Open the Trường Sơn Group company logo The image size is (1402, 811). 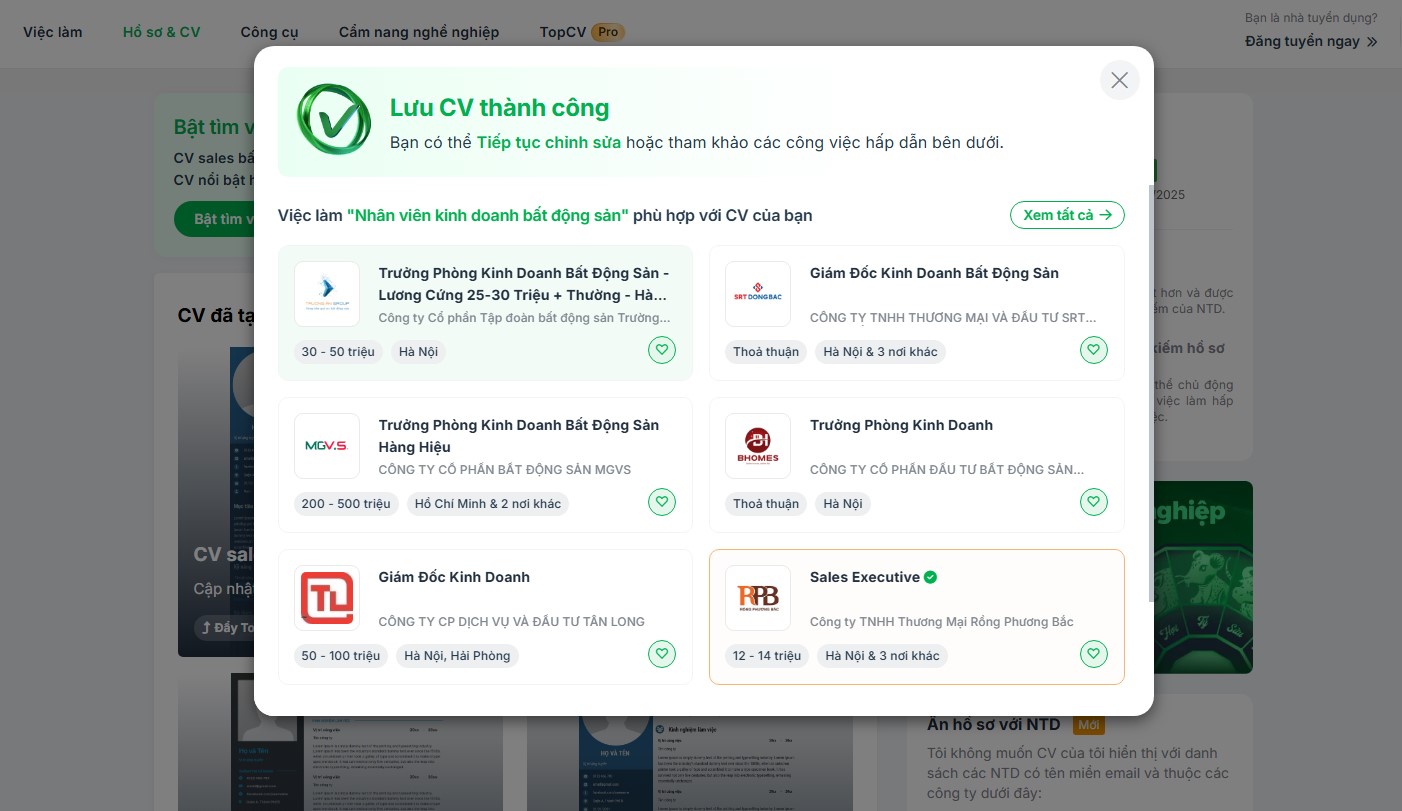pos(327,294)
